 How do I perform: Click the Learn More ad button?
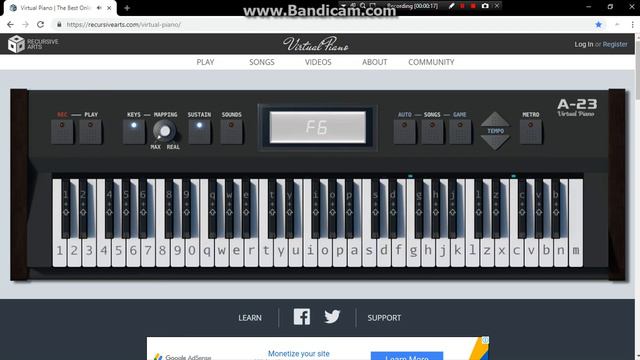[407, 356]
